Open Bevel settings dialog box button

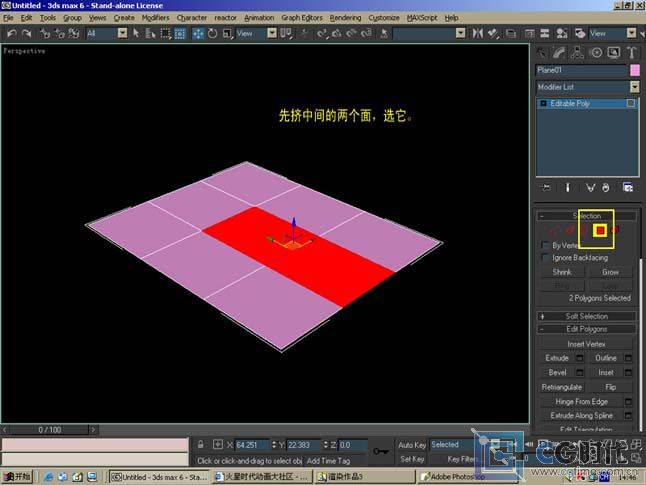click(580, 373)
